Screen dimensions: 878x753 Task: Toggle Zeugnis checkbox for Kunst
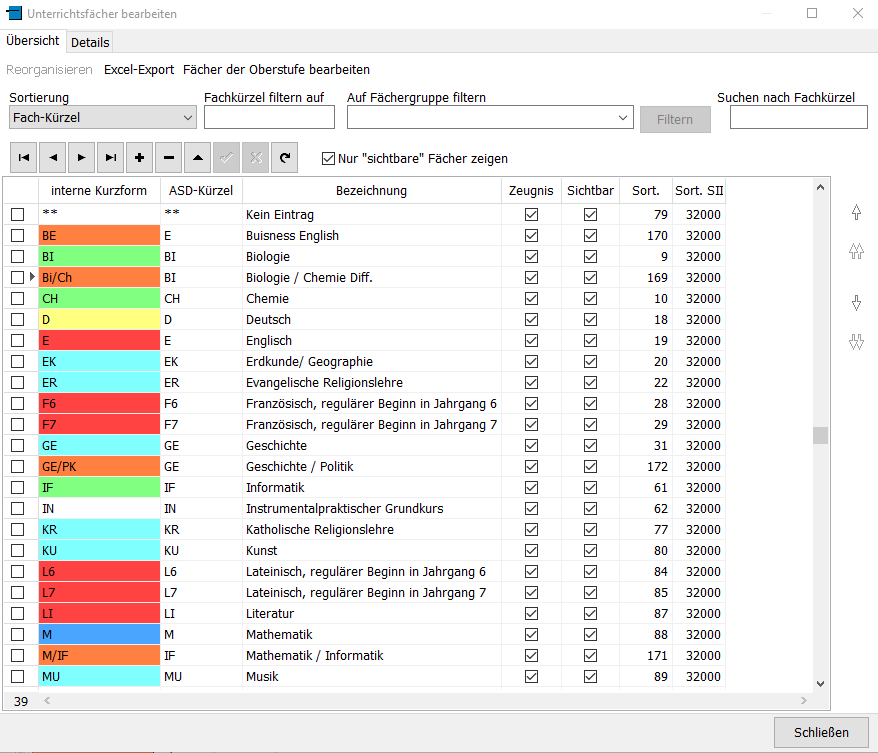coord(531,550)
